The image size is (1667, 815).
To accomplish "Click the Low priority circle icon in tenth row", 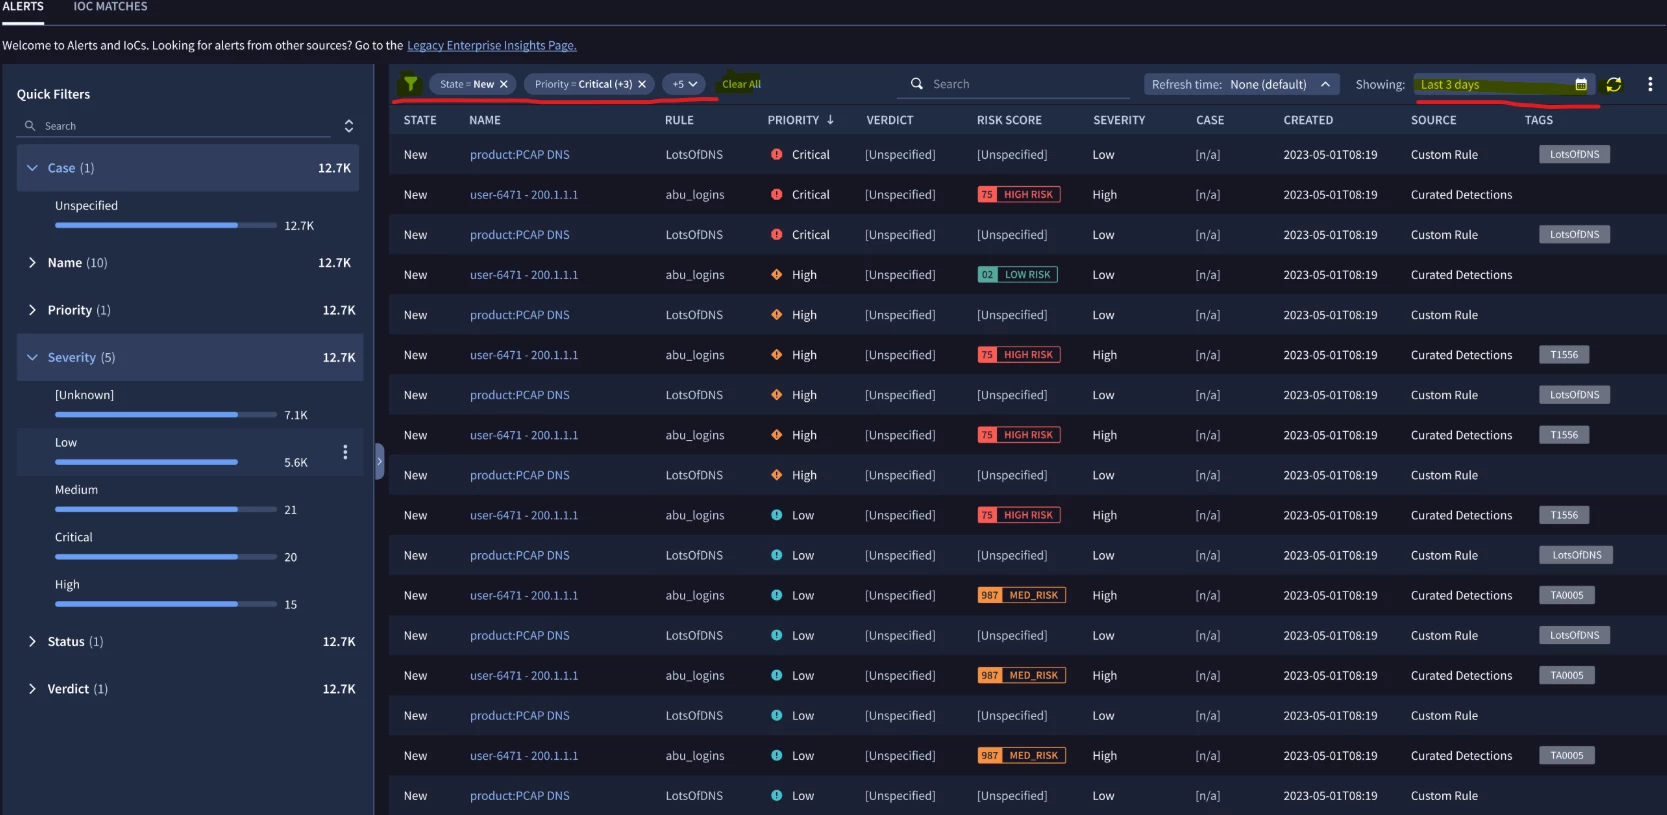I will click(776, 515).
